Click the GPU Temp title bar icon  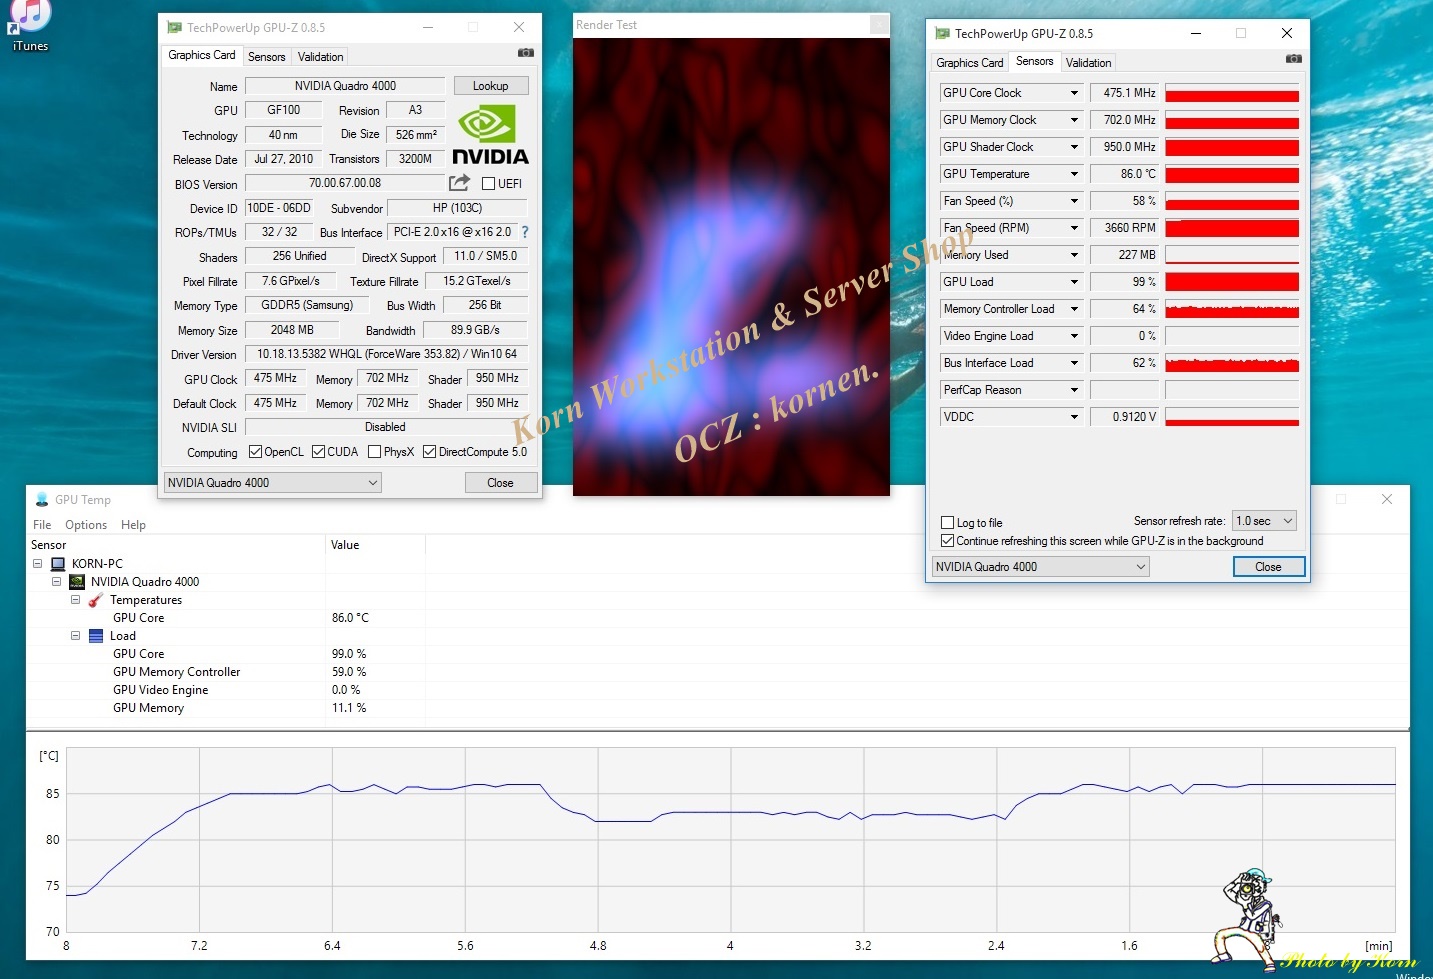pos(42,499)
